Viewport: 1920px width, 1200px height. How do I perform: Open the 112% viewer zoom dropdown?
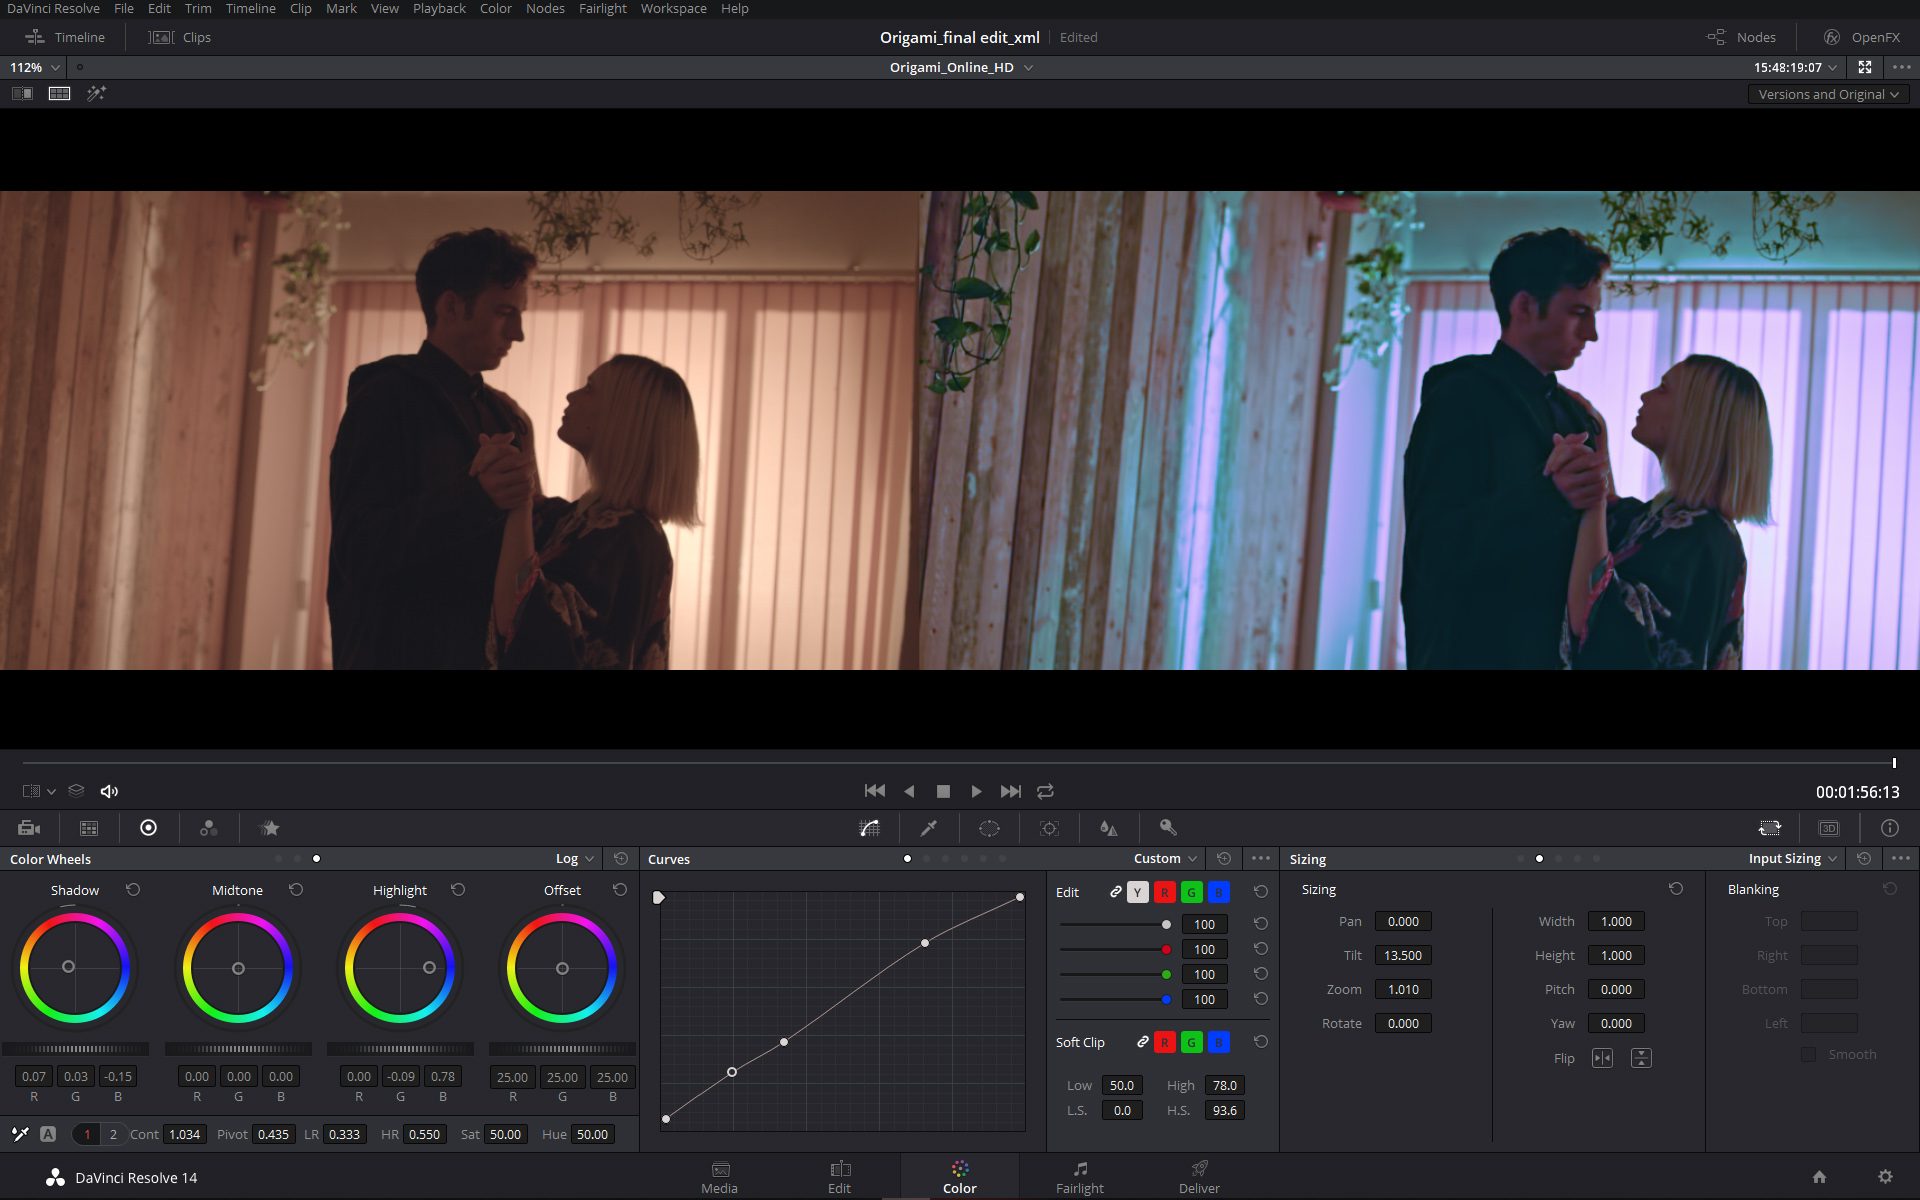click(35, 67)
